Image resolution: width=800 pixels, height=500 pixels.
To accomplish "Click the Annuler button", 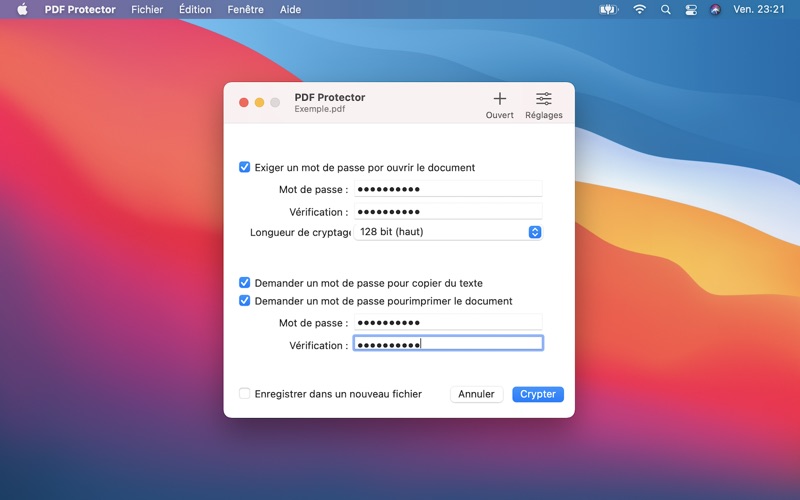I will [476, 394].
